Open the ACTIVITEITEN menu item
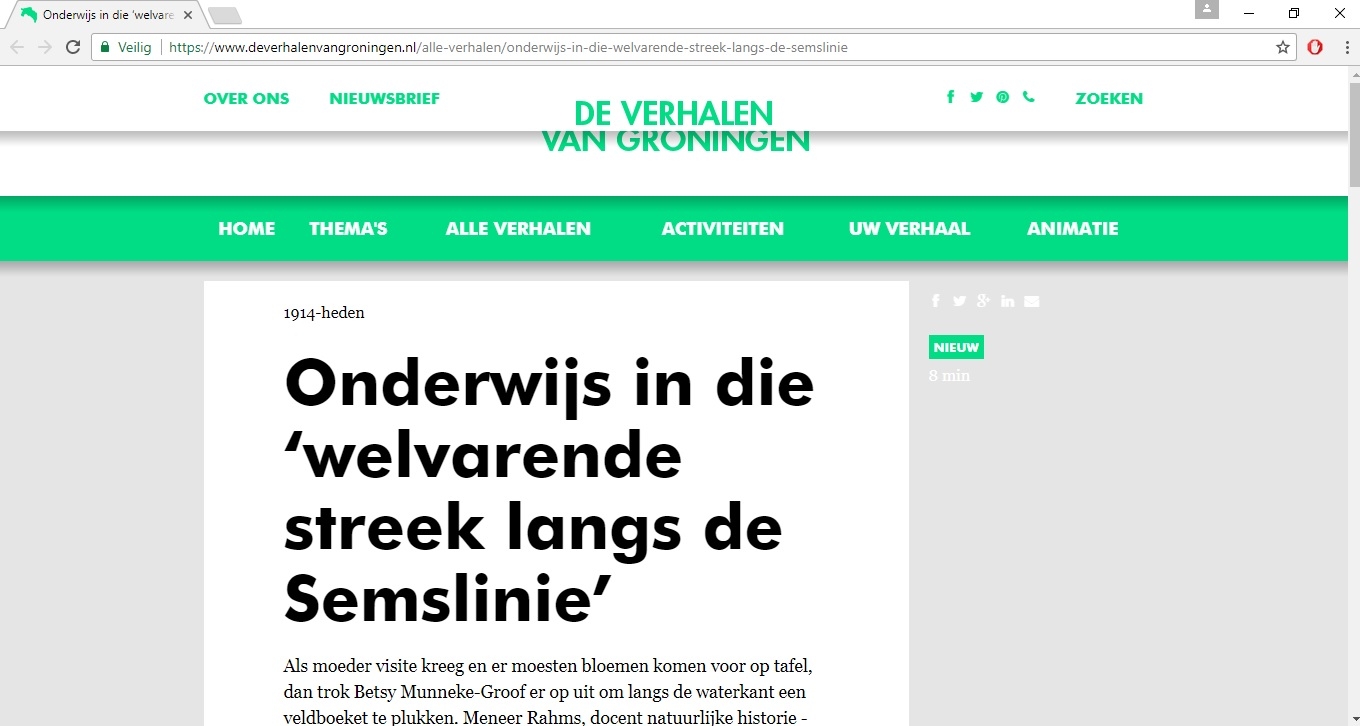The image size is (1360, 726). (x=722, y=229)
